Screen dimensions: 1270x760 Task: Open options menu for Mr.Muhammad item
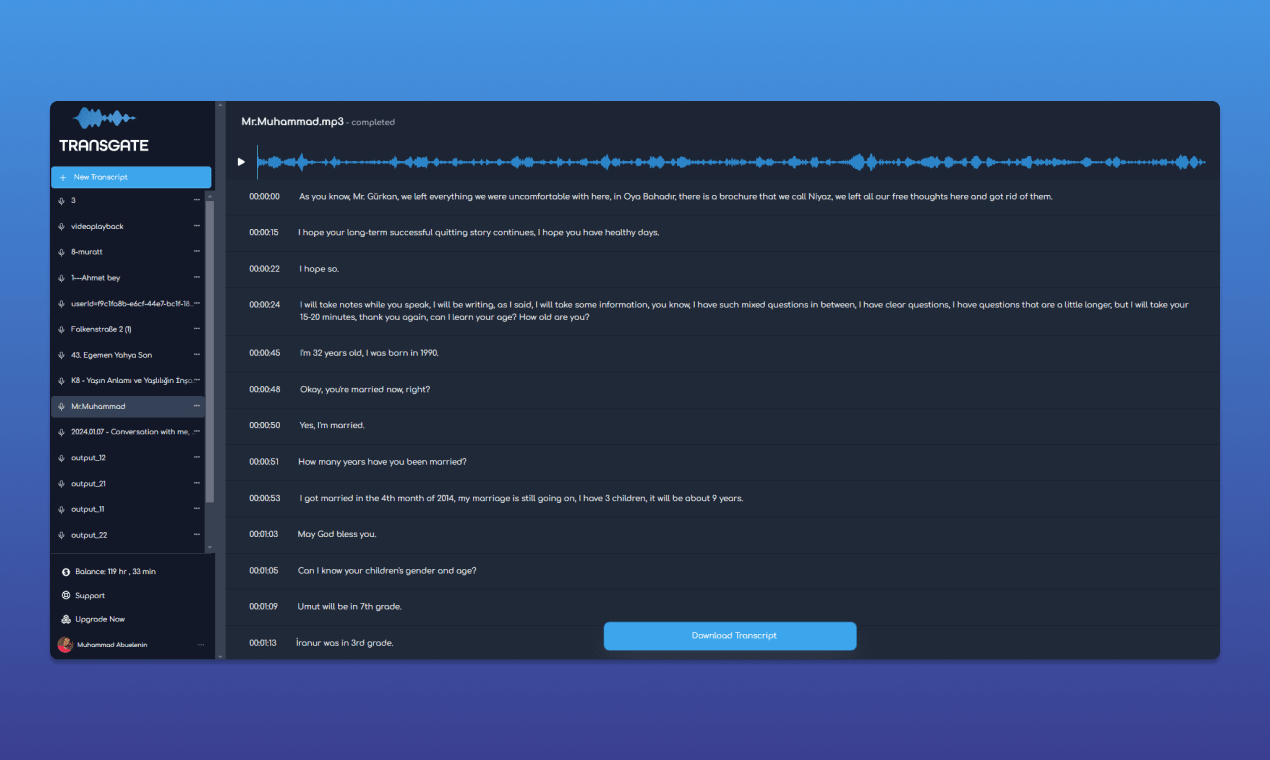tap(197, 407)
